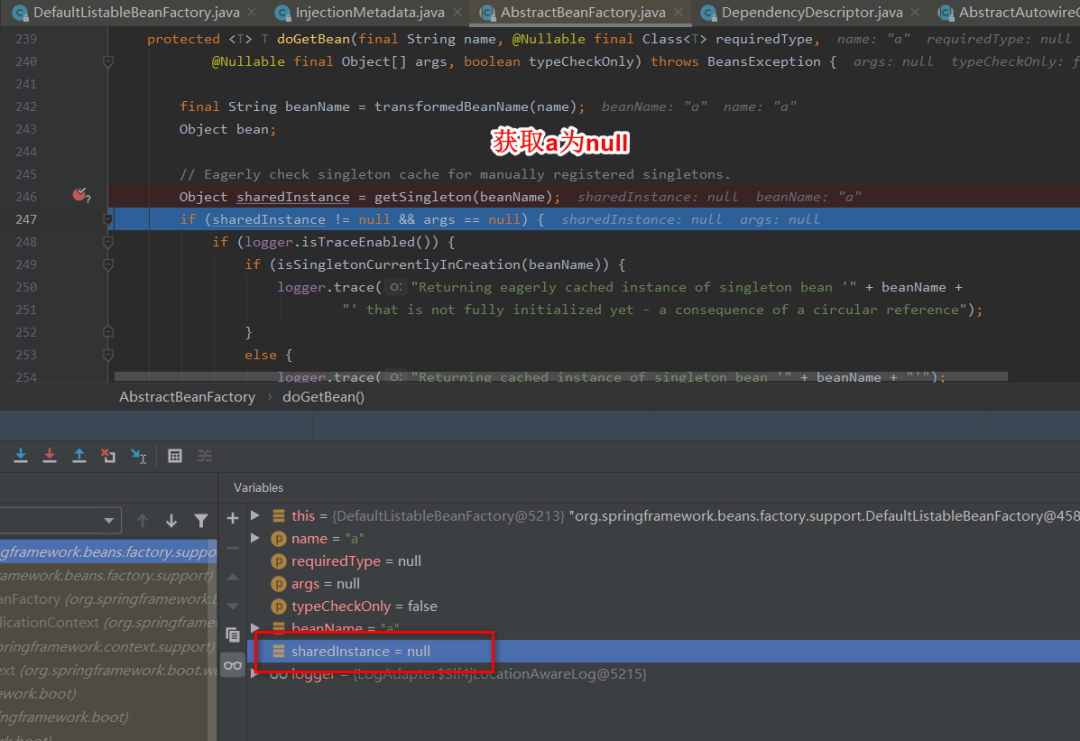Expand the 'name' variable node
1080x741 pixels.
coord(255,538)
